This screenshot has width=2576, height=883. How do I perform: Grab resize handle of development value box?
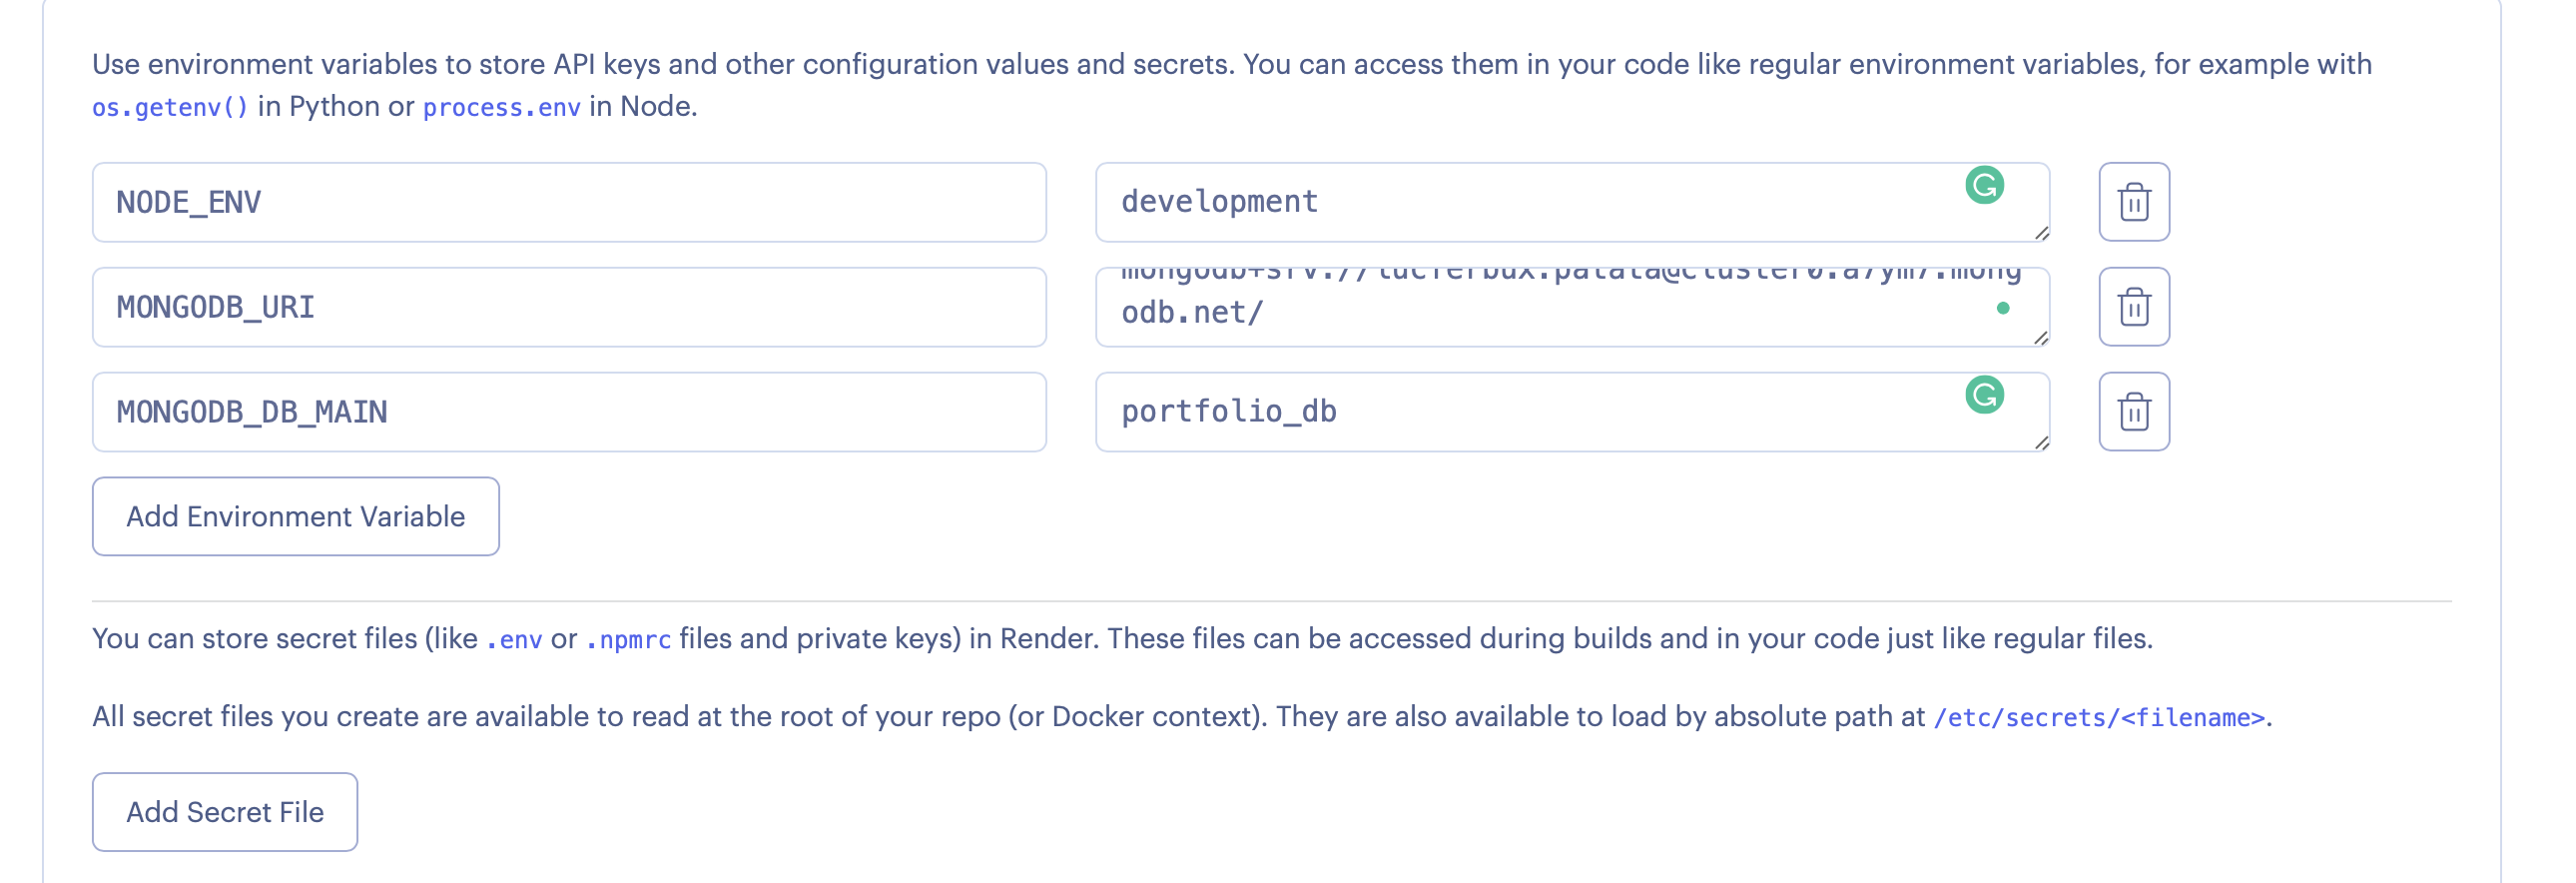click(2041, 233)
